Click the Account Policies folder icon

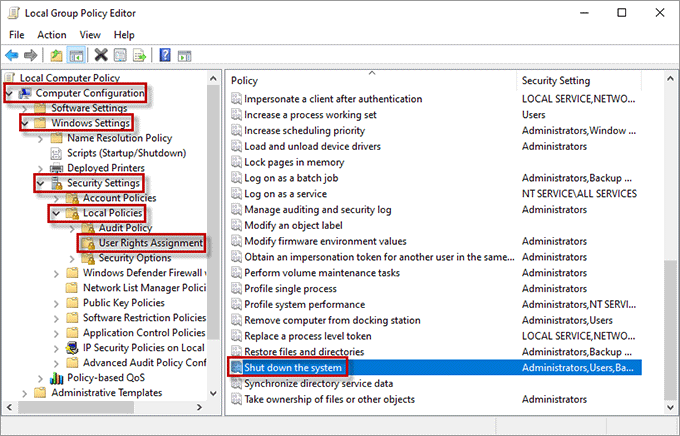pos(72,198)
